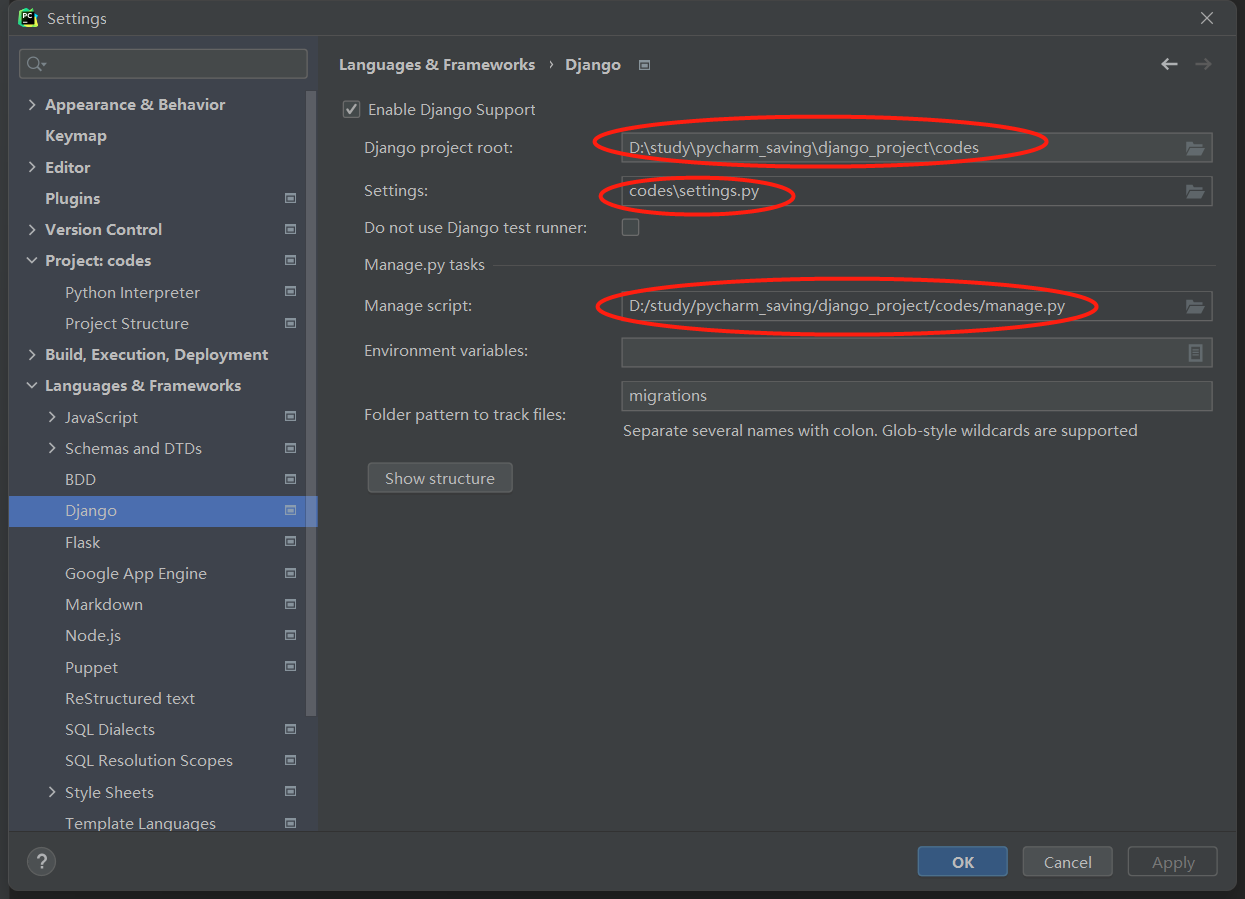Click the project-level icon beside Python Interpreter
The image size is (1245, 899).
(290, 292)
